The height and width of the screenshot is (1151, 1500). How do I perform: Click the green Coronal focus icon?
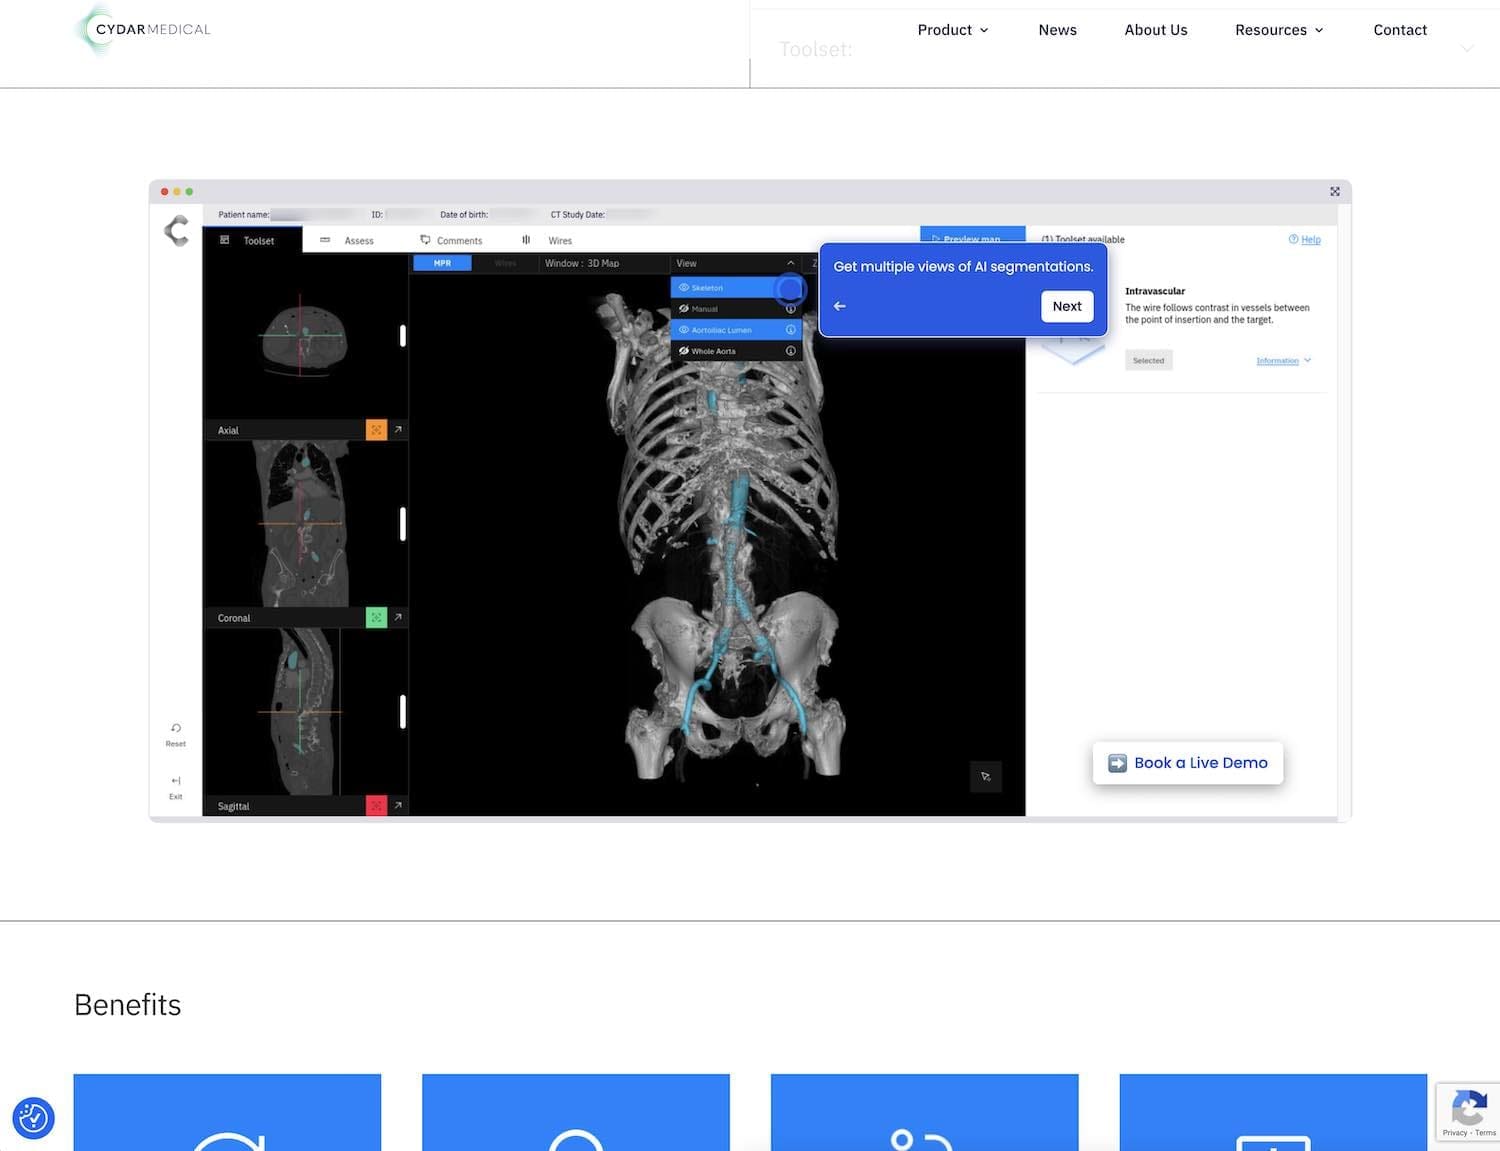tap(376, 618)
